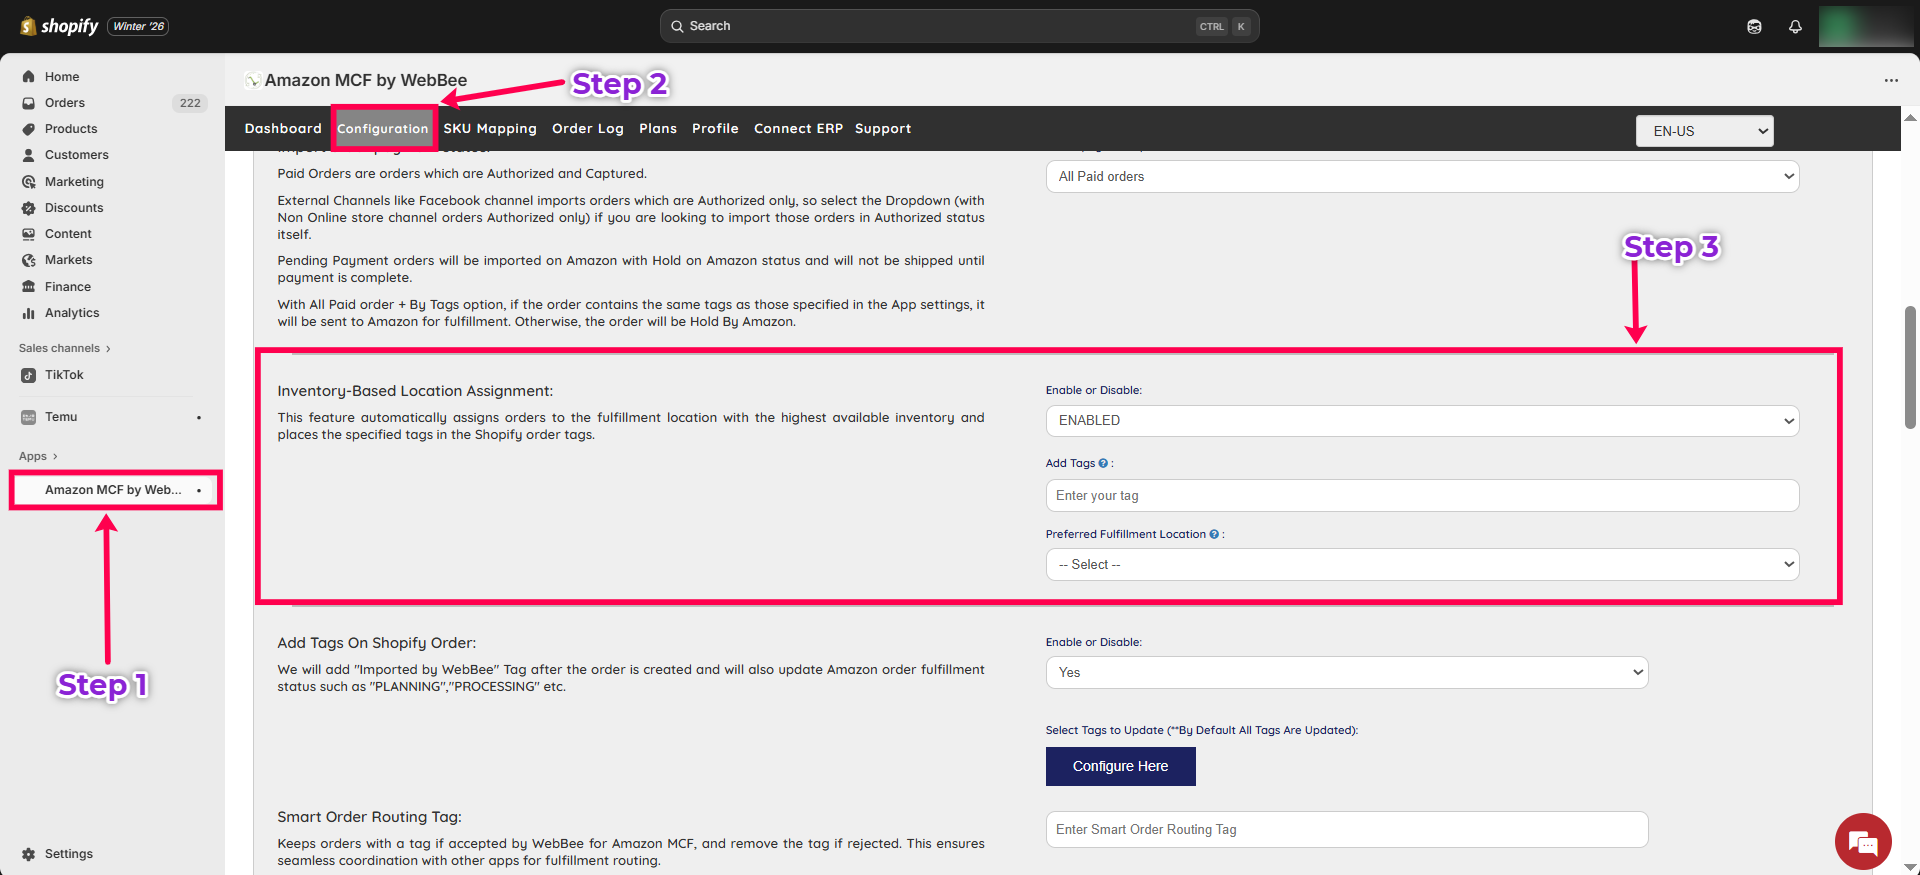Open Settings gear in sidebar
The height and width of the screenshot is (875, 1920).
click(28, 854)
